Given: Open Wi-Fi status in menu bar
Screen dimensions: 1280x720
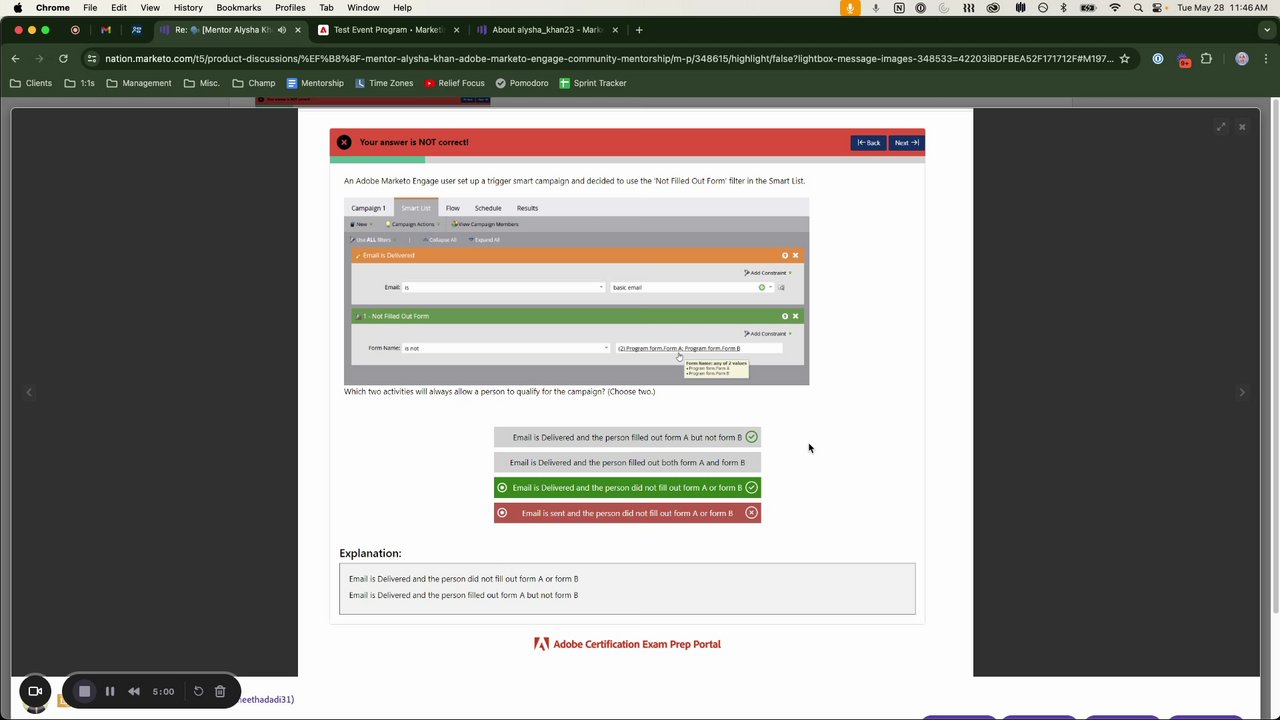Looking at the screenshot, I should (x=1115, y=7).
